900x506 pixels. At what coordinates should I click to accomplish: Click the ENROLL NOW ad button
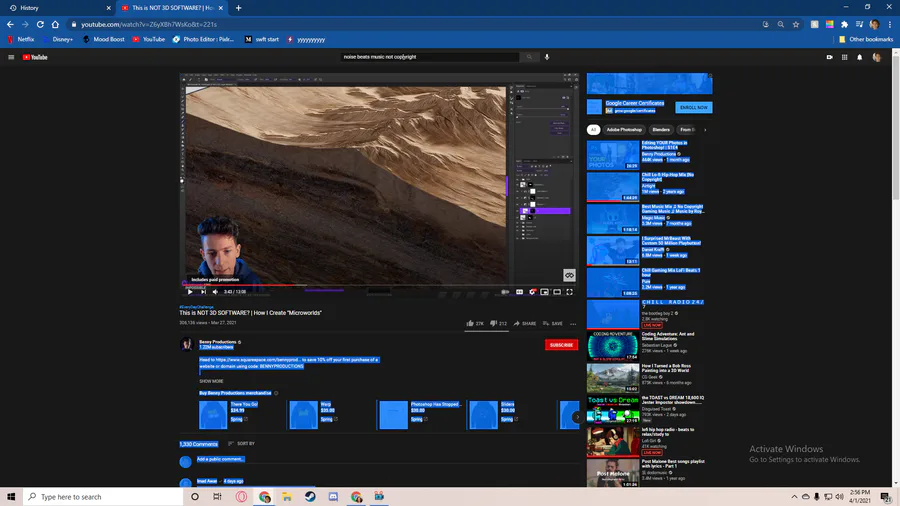point(693,107)
